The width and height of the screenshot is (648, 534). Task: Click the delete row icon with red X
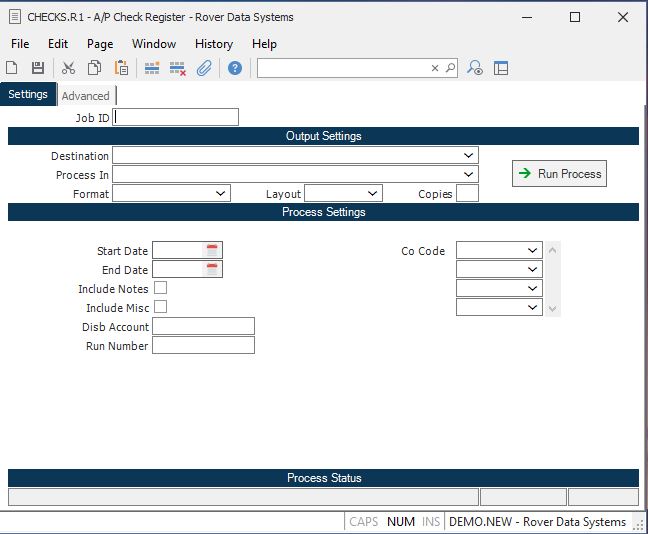coord(178,68)
